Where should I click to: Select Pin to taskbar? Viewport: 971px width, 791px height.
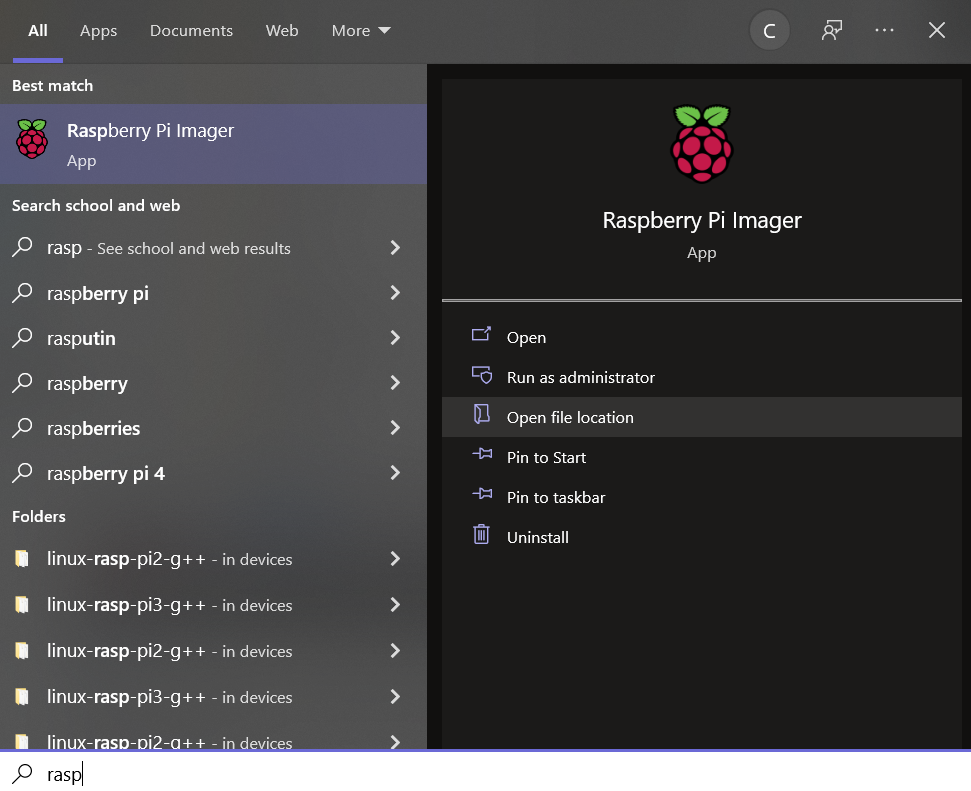coord(702,497)
